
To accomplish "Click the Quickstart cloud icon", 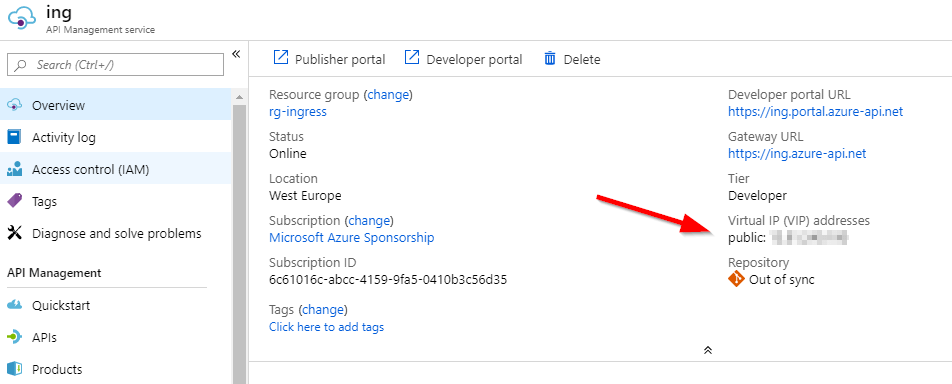I will point(14,305).
